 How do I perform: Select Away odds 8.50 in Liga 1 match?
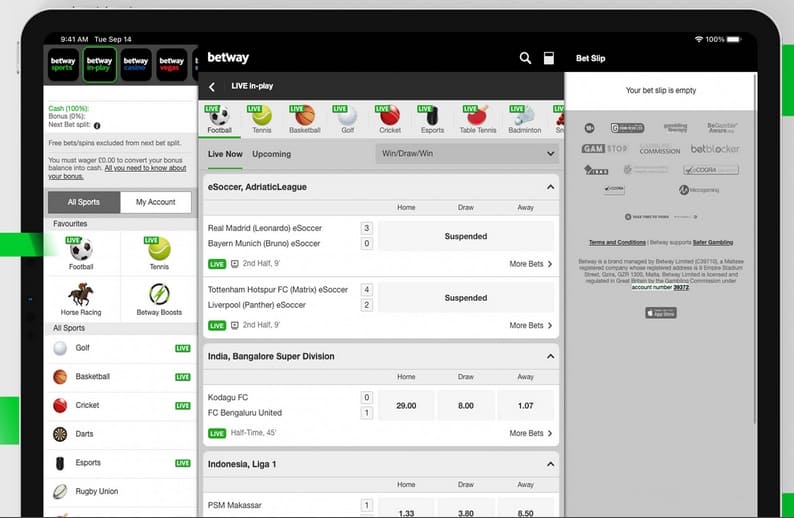point(526,510)
